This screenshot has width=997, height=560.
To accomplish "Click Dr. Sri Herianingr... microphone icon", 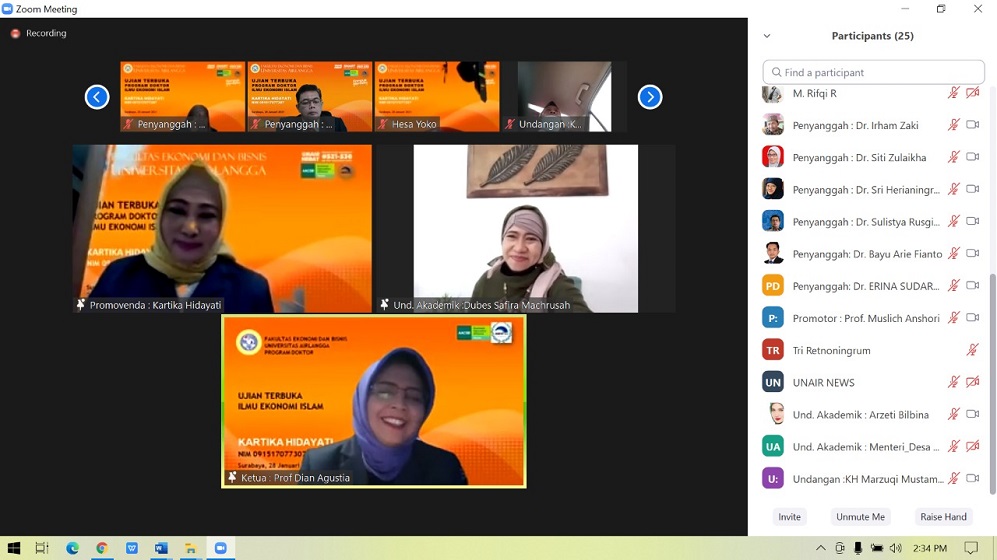I will pos(953,189).
